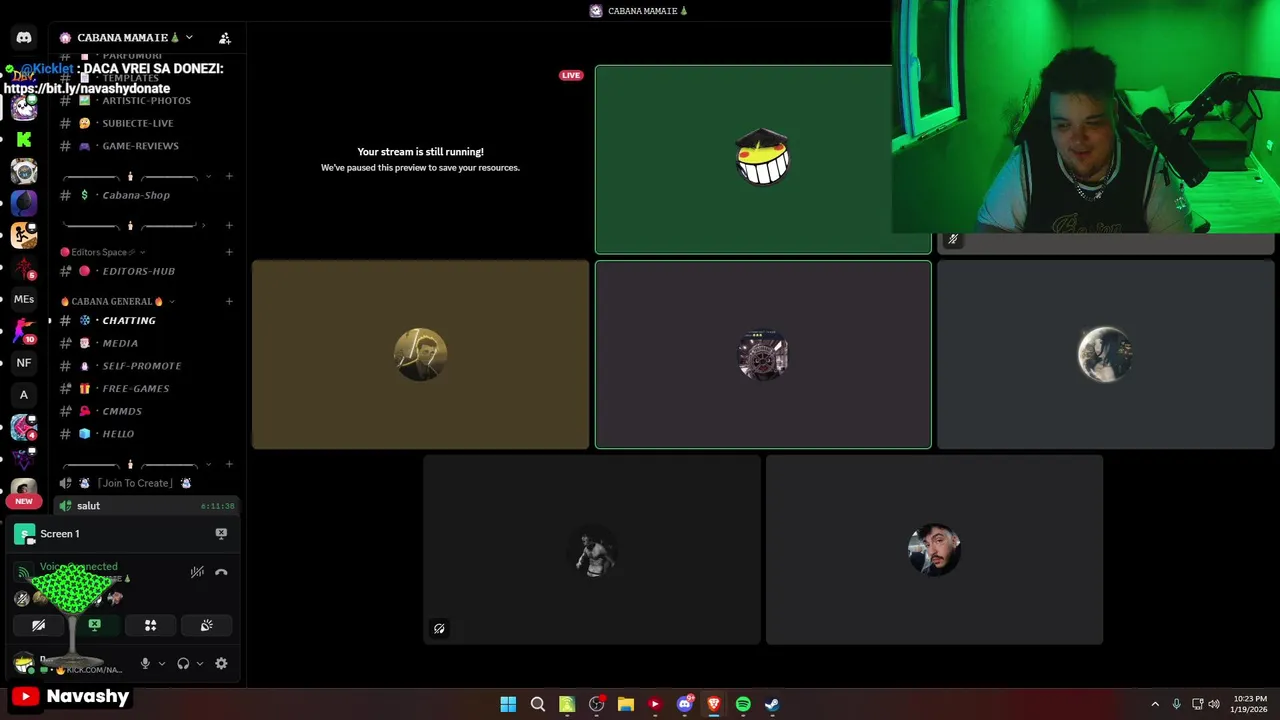Open the artistic-photos channel

146,101
